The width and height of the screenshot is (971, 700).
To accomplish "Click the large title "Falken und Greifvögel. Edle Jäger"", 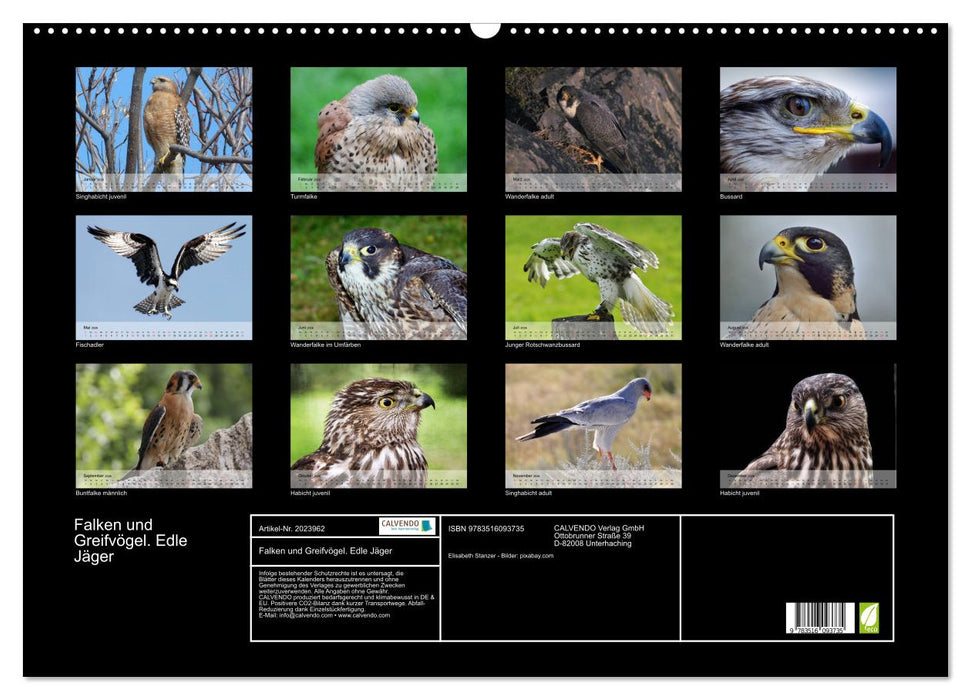I will (x=130, y=541).
